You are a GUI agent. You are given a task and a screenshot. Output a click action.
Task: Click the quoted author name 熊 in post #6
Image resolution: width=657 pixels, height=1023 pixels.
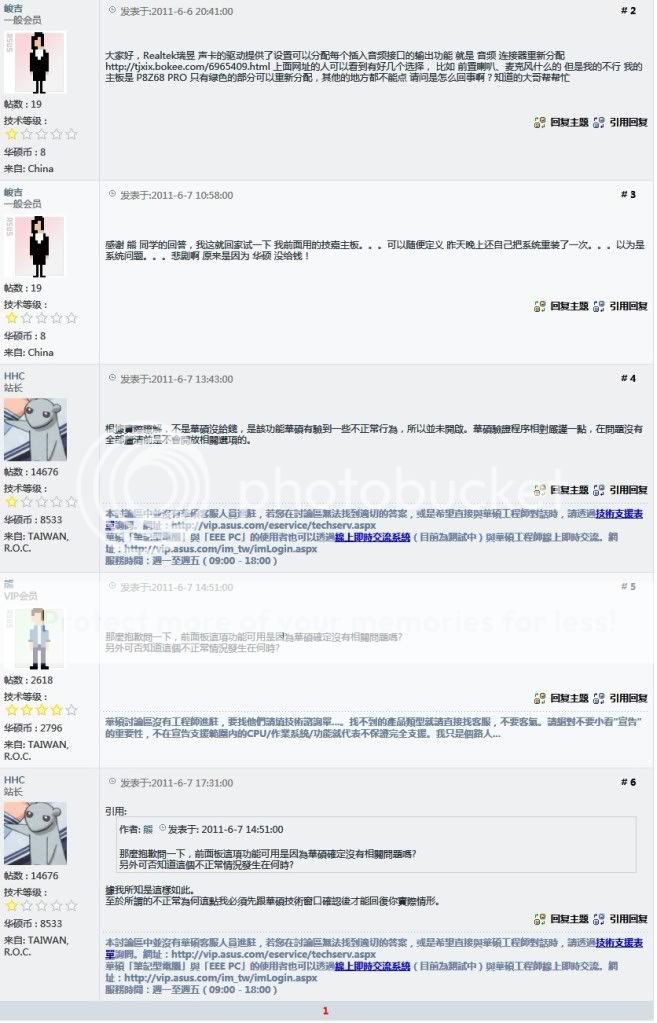click(x=148, y=829)
